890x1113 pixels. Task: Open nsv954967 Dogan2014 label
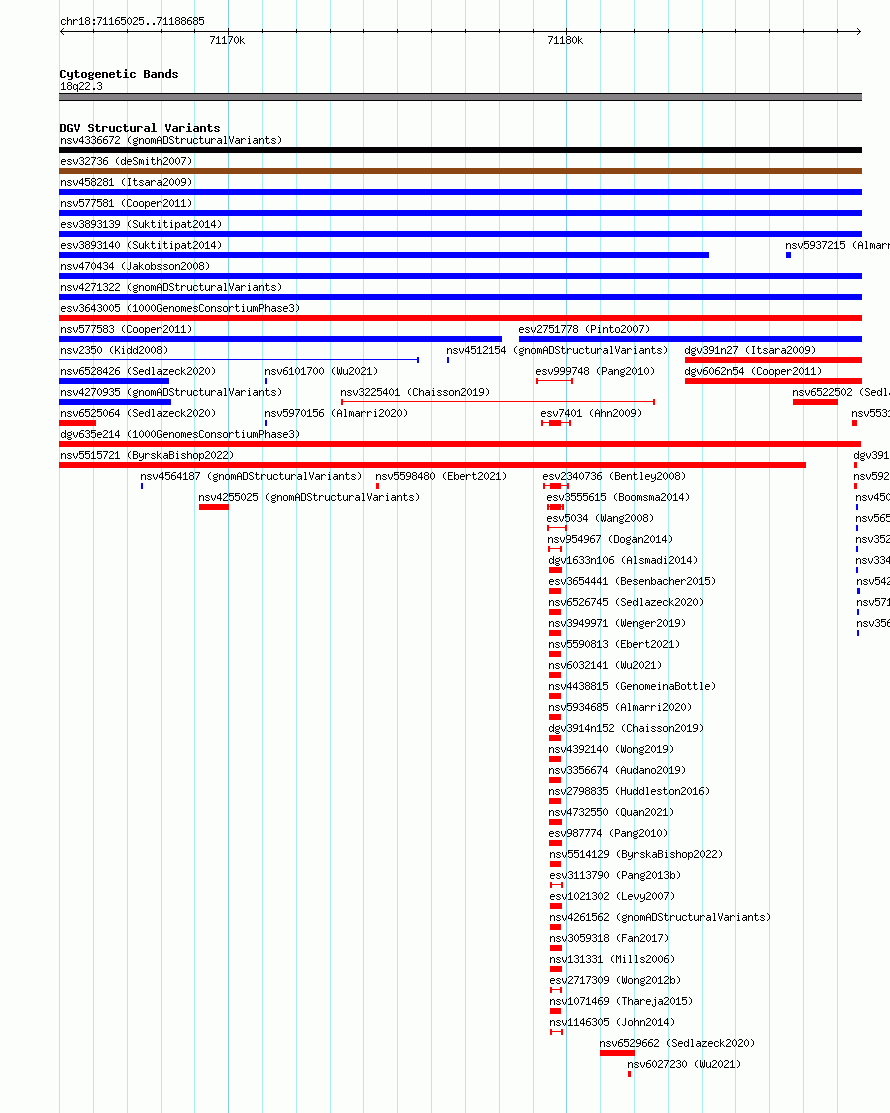pyautogui.click(x=610, y=539)
